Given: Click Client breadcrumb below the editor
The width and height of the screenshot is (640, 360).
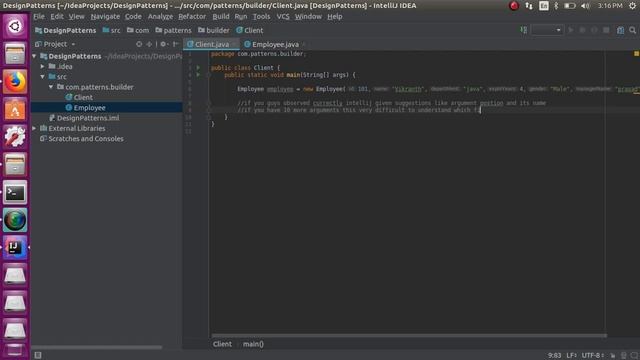Looking at the screenshot, I should click(x=222, y=344).
